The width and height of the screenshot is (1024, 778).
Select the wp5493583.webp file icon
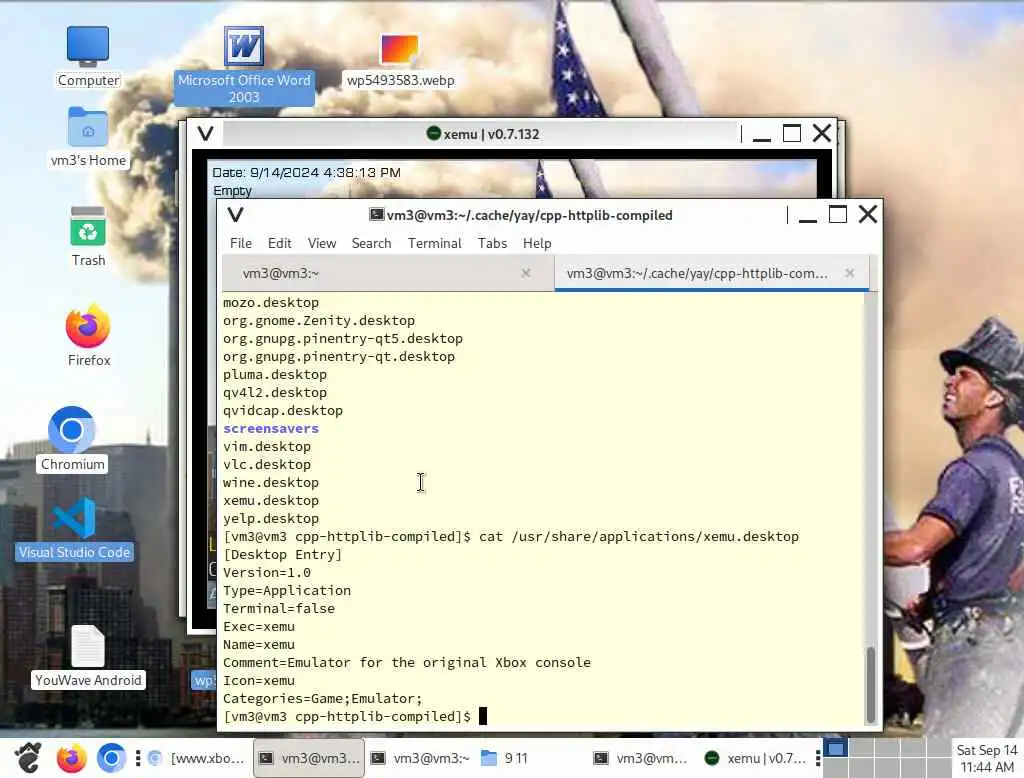coord(400,61)
